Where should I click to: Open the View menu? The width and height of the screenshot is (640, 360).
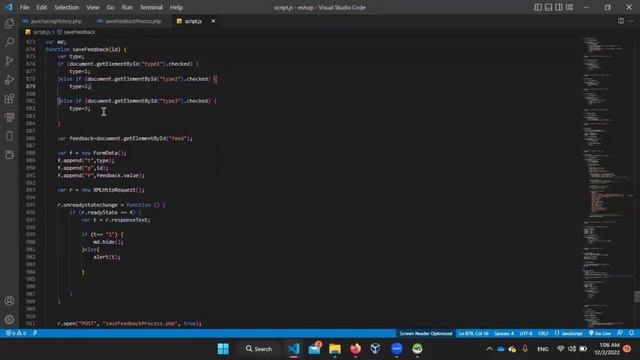click(x=93, y=7)
